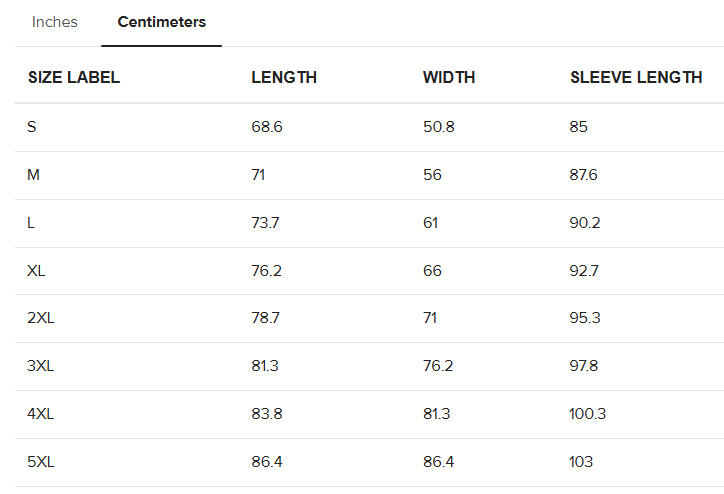Screen dimensions: 724x494
Task: Select the S size row label
Action: (x=31, y=127)
